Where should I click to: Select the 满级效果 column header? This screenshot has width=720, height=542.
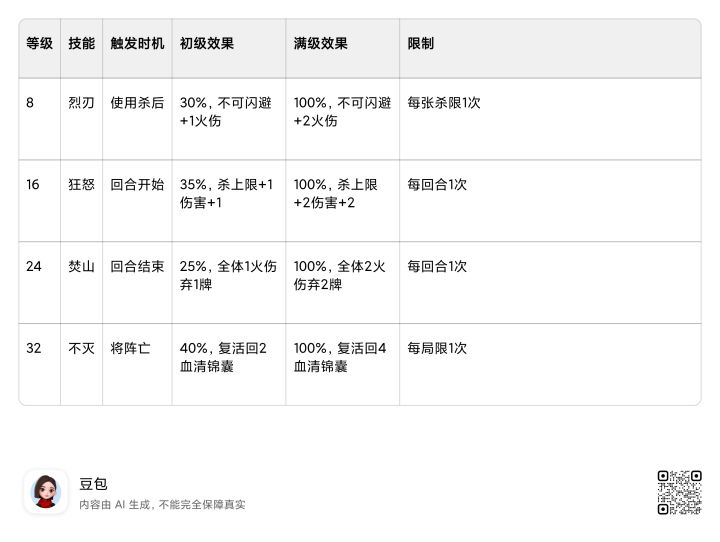320,44
